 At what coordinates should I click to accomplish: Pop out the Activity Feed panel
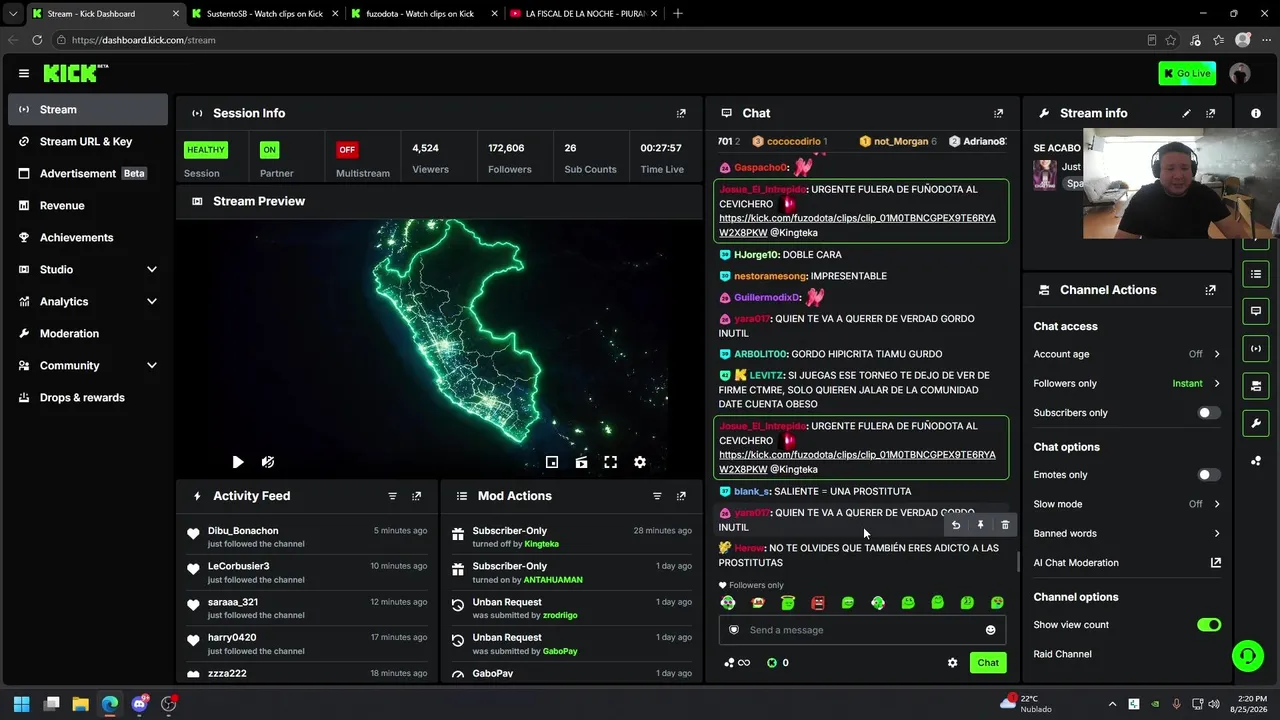click(416, 496)
